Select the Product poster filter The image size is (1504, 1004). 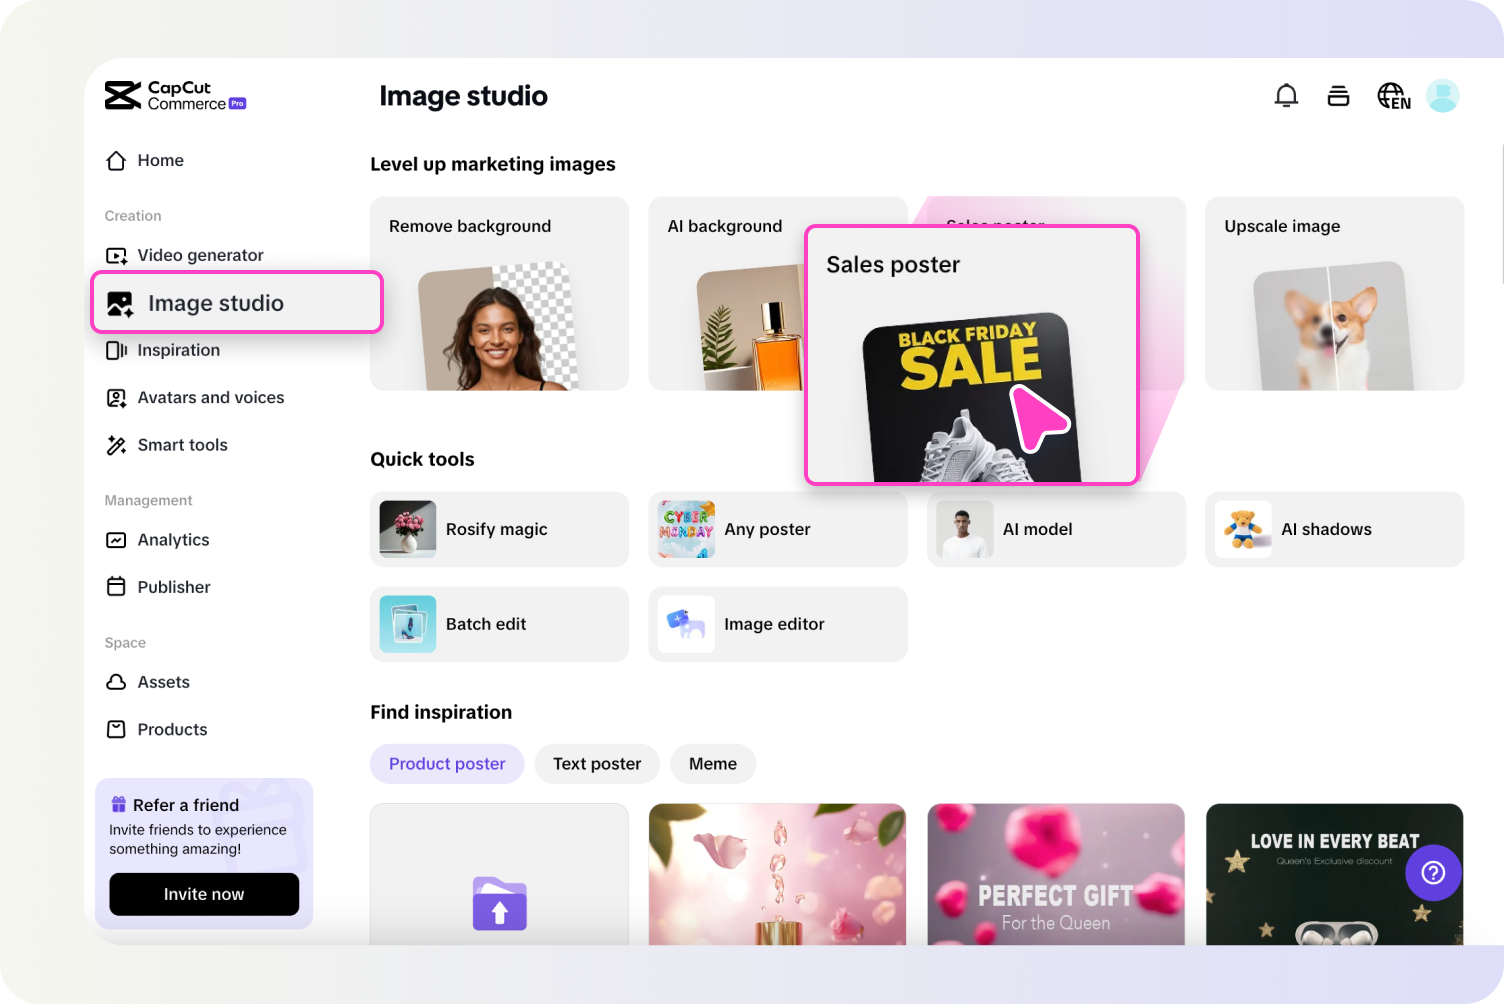click(x=446, y=763)
